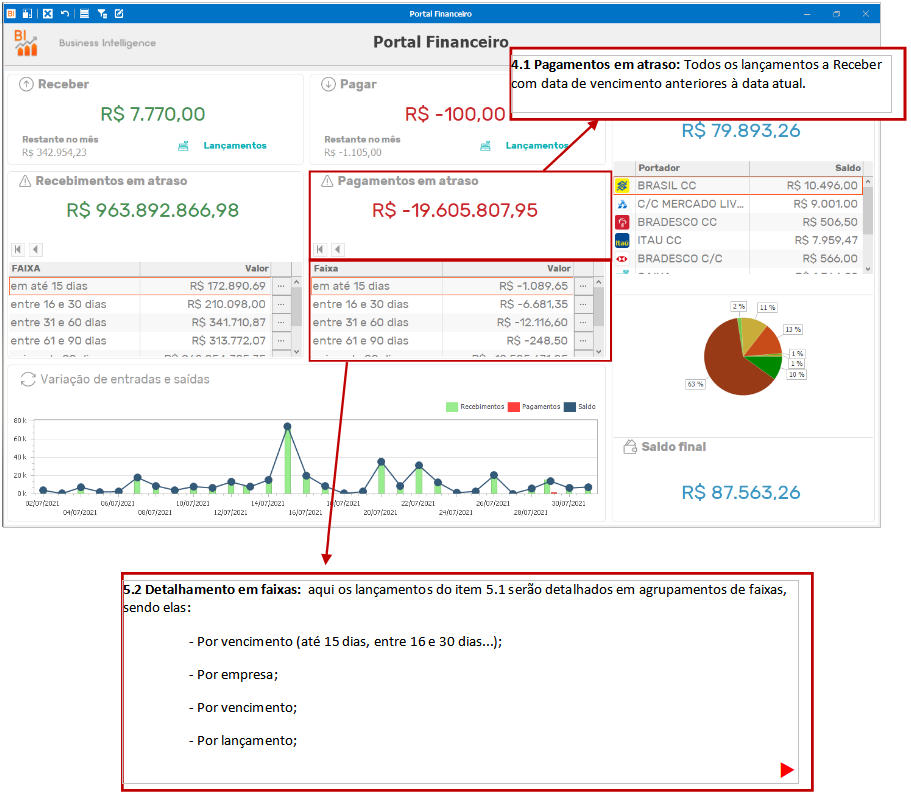The height and width of the screenshot is (796, 911).
Task: Click the Bradesco C/C bank icon
Action: pyautogui.click(x=622, y=259)
